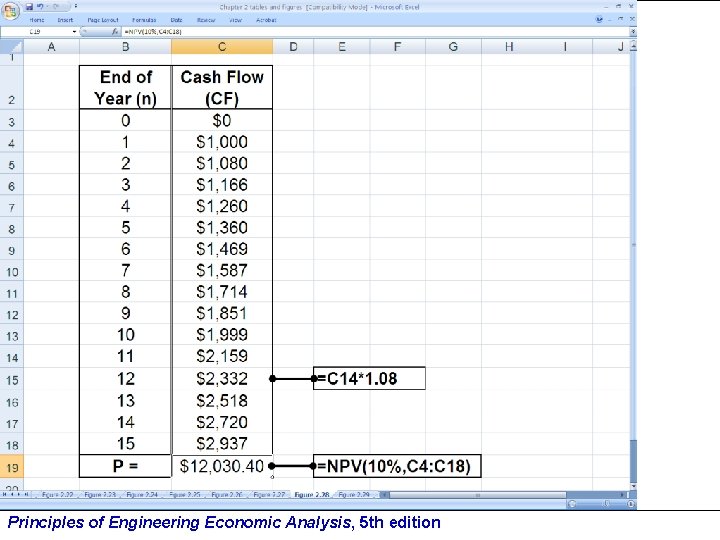Image resolution: width=720 pixels, height=540 pixels.
Task: Click the Insert Function fx icon
Action: point(115,32)
